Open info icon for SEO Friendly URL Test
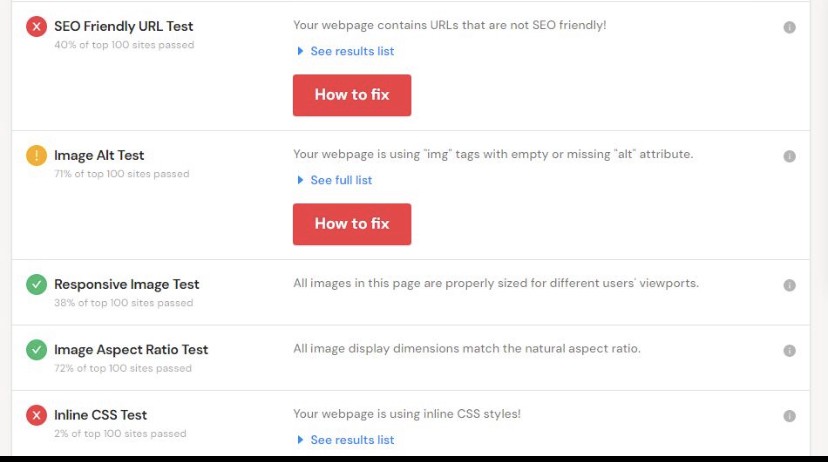This screenshot has width=828, height=462. coord(789,27)
